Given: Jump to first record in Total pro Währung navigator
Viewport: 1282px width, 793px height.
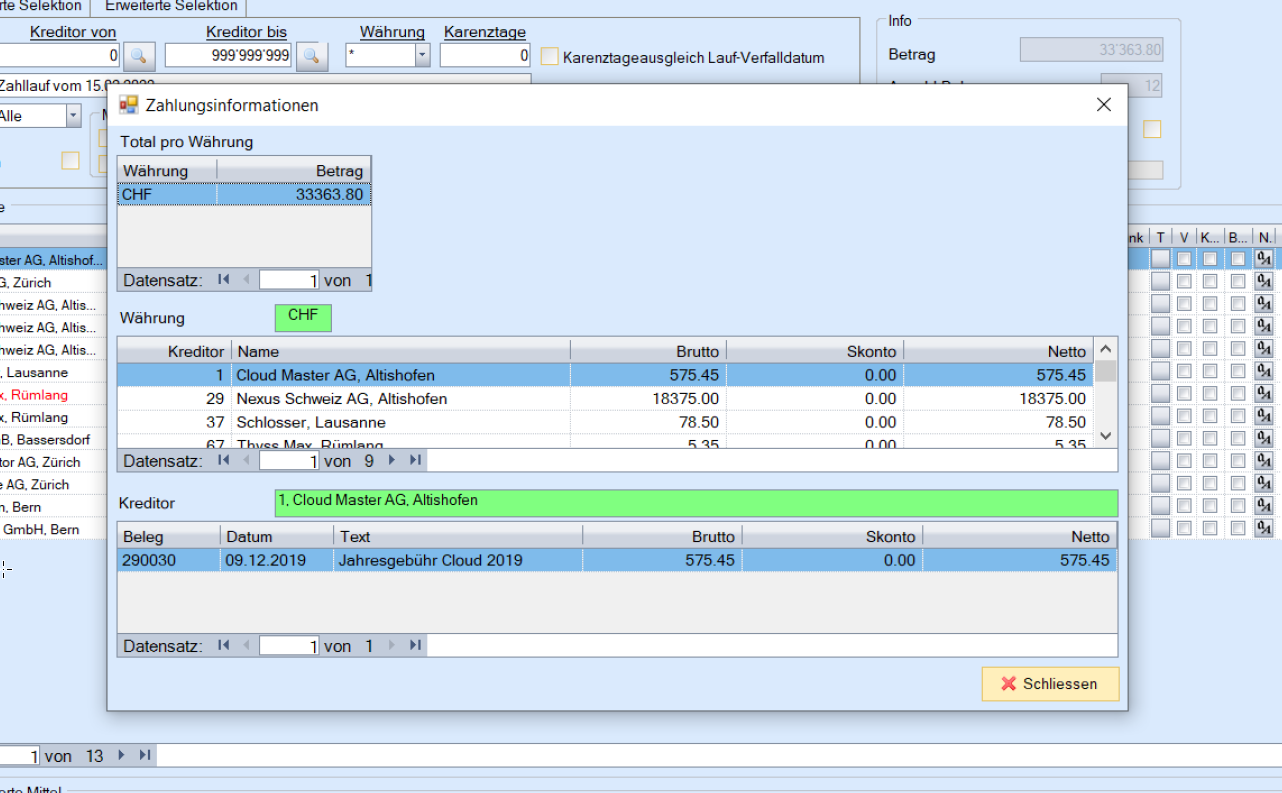Looking at the screenshot, I should pos(224,280).
